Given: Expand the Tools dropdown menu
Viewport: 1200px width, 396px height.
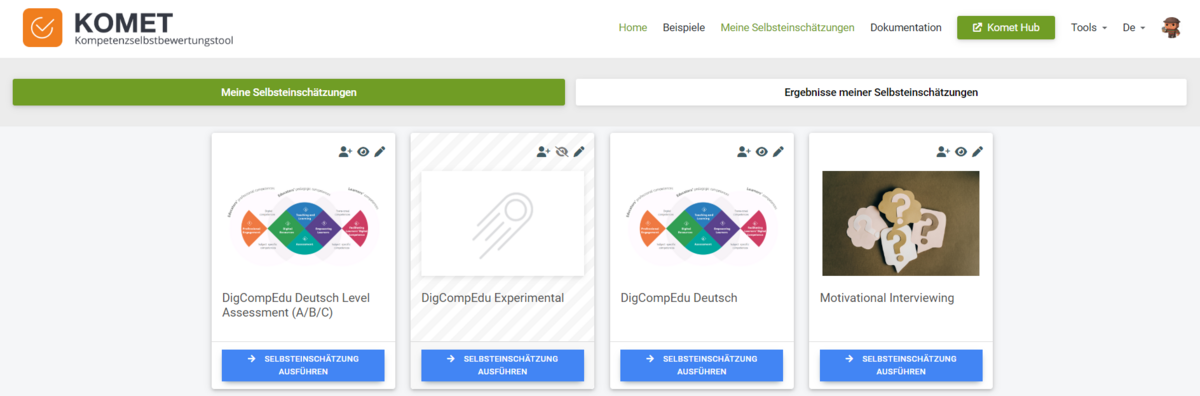Looking at the screenshot, I should click(1089, 28).
